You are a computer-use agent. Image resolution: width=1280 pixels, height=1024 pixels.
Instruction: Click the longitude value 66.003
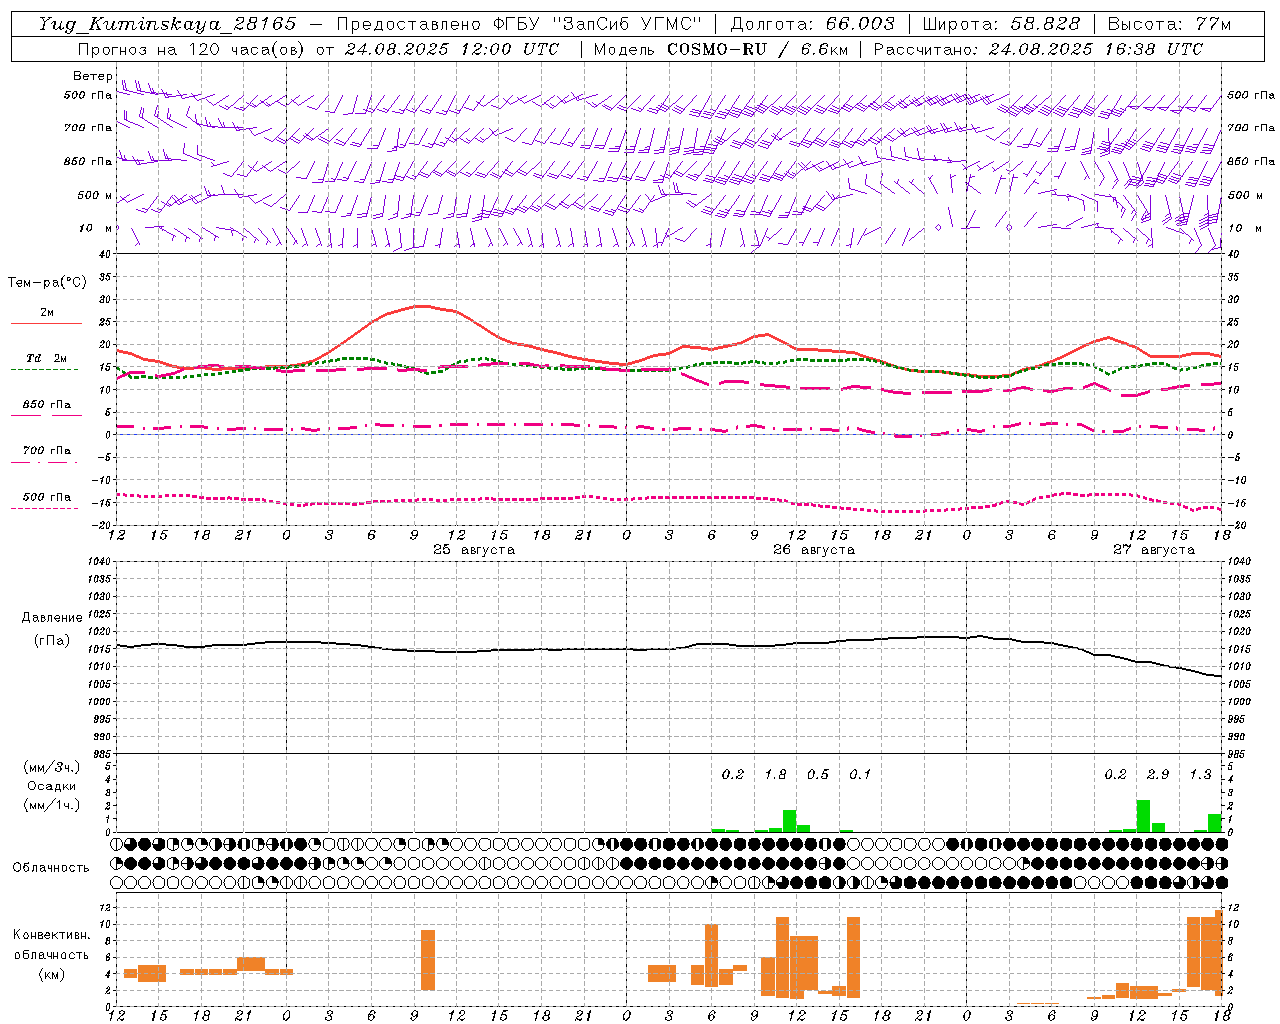(860, 24)
